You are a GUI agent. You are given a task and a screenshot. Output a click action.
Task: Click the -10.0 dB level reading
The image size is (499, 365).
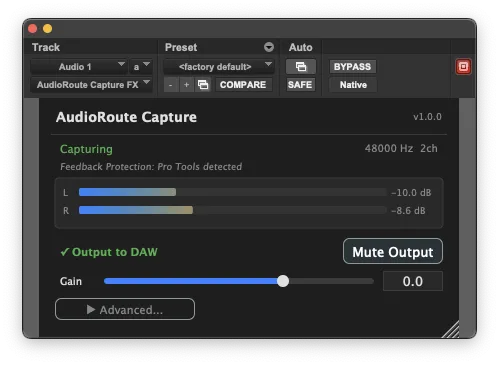pos(411,192)
